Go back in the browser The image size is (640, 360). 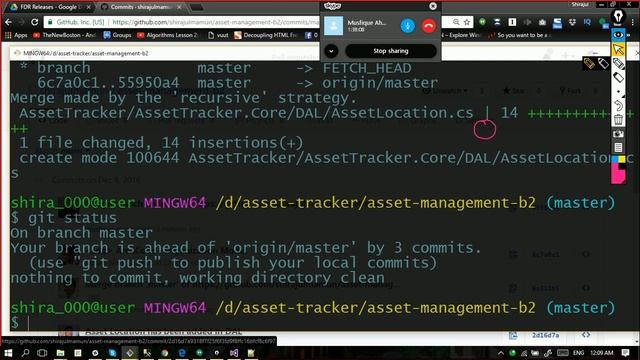tap(9, 22)
